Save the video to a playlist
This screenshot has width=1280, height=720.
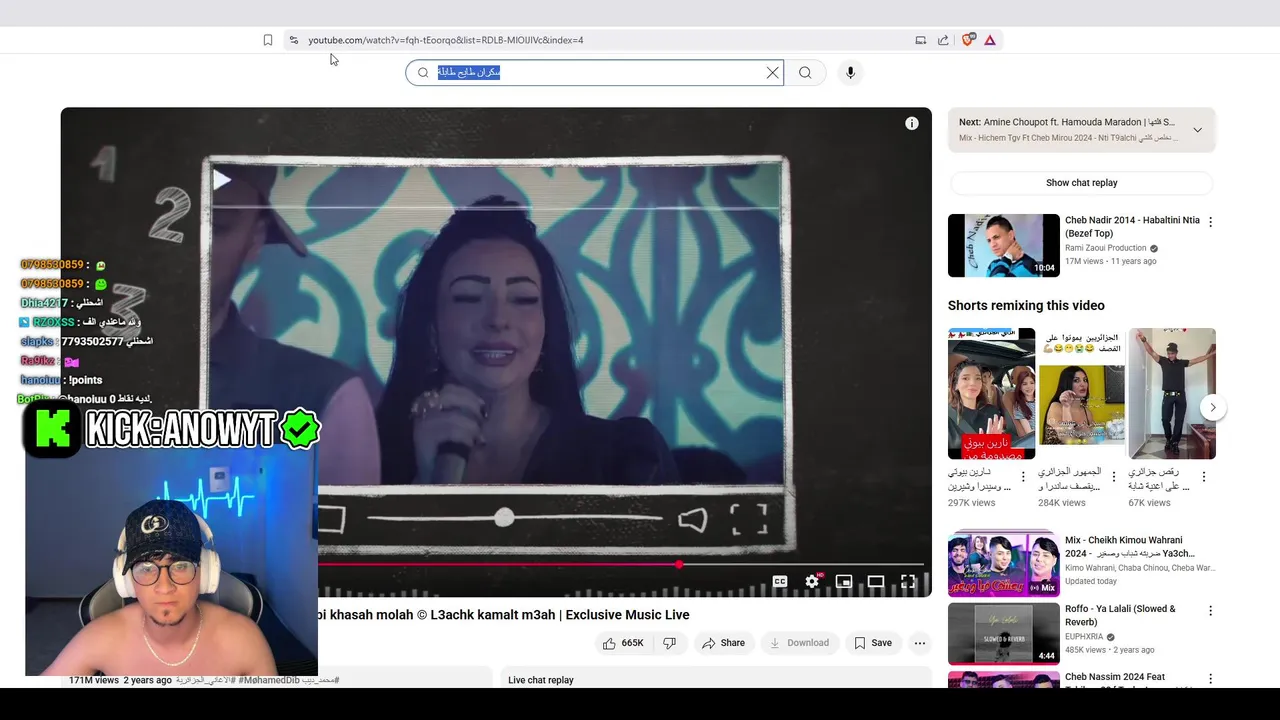click(x=872, y=643)
